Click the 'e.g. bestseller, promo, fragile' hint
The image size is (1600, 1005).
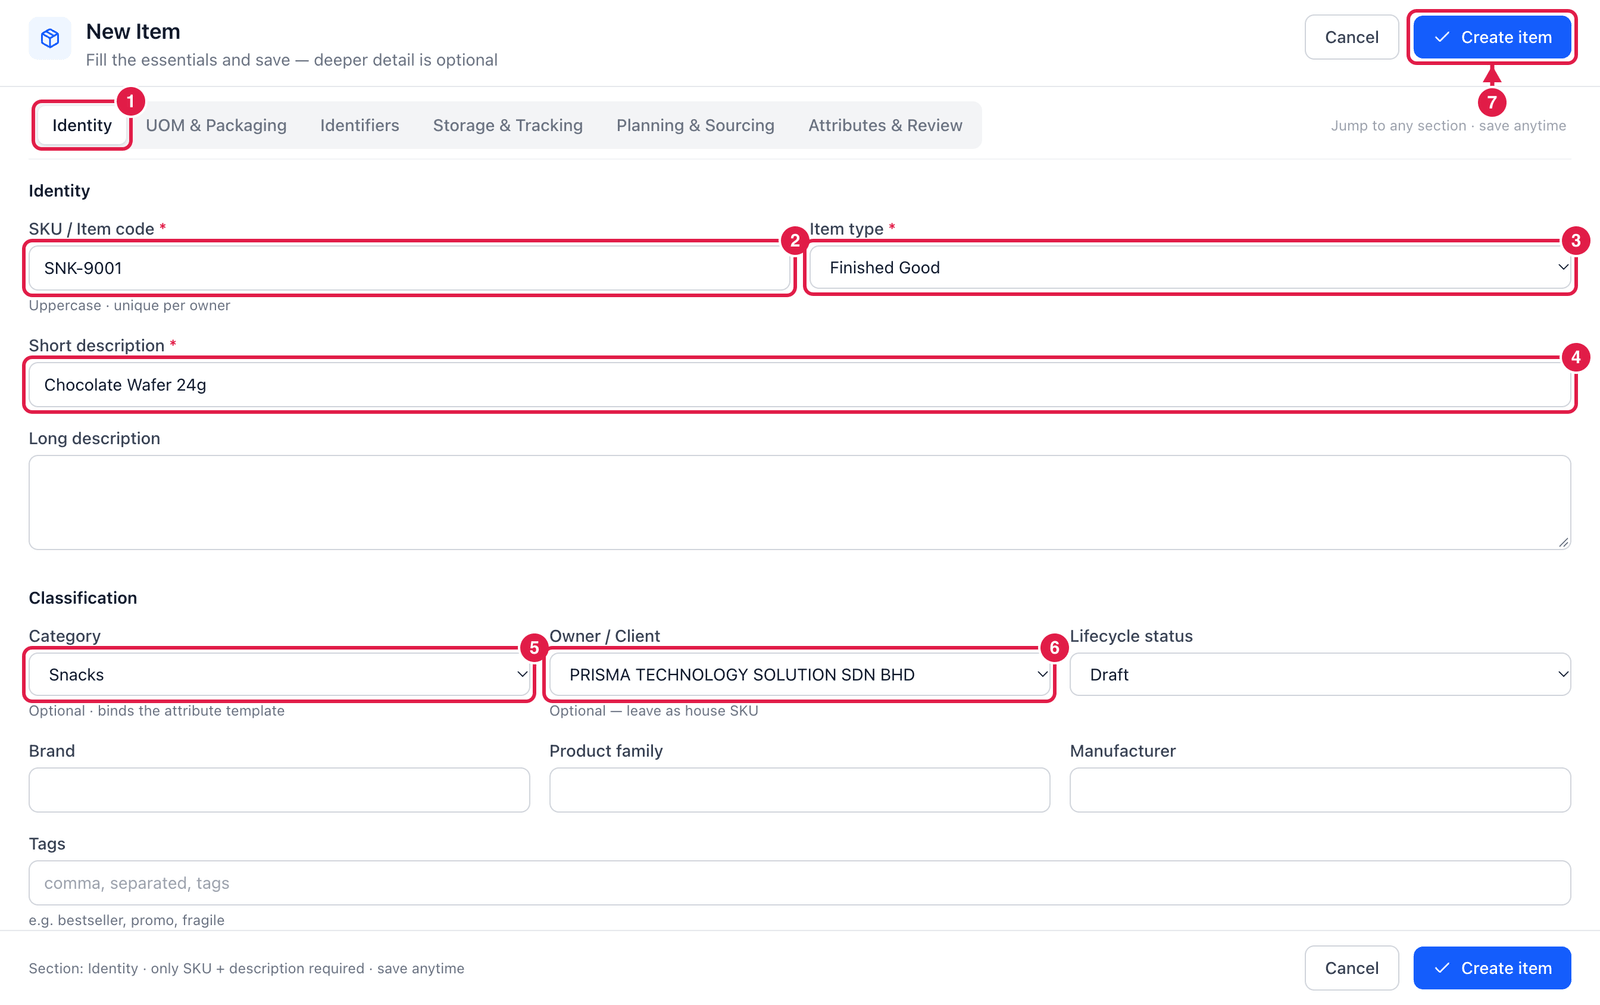point(127,920)
